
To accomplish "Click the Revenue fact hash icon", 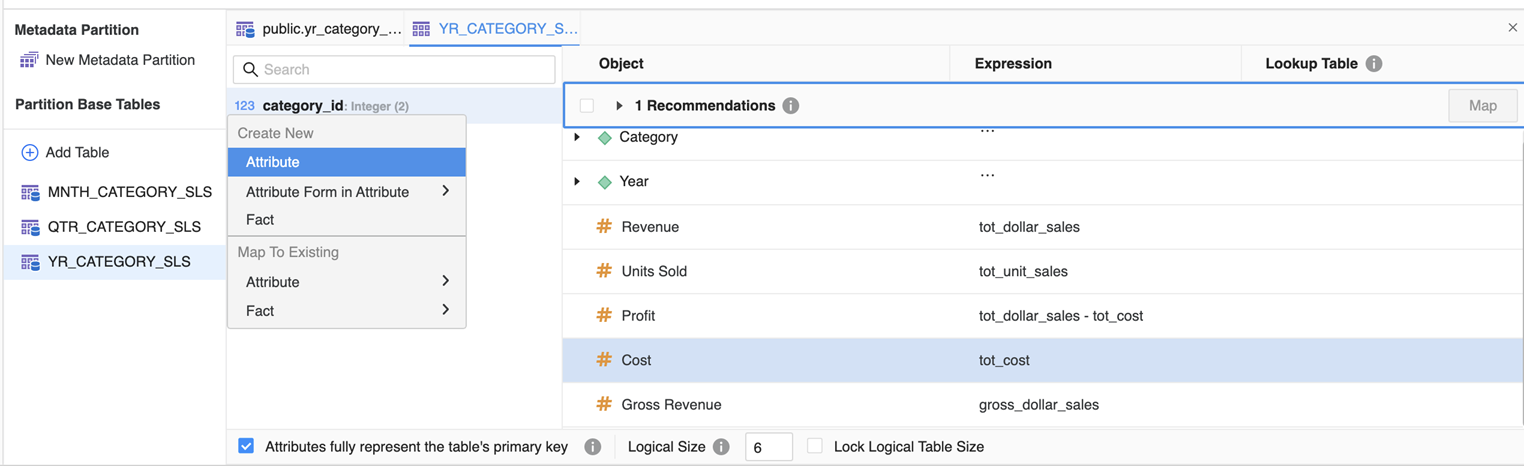I will (604, 227).
